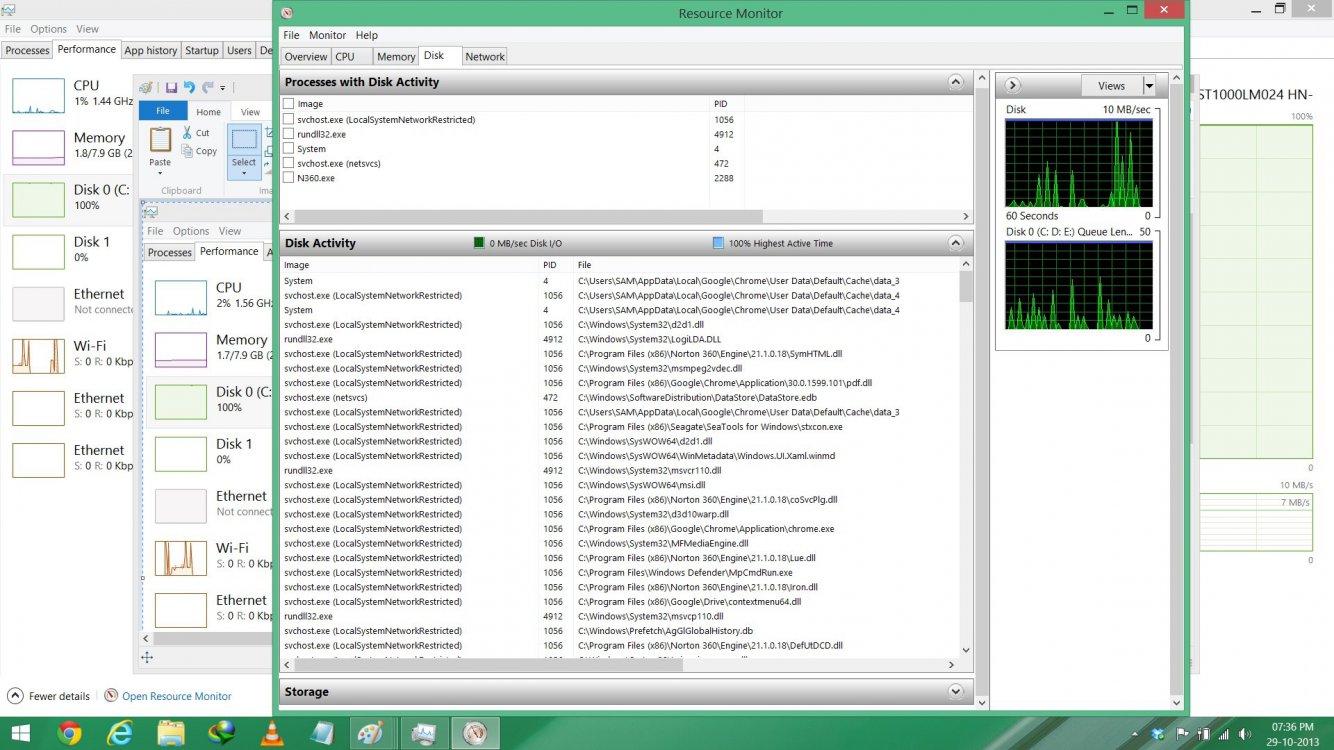Click the notepad taskbar icon
Screen dimensions: 1334x750
(x=321, y=733)
